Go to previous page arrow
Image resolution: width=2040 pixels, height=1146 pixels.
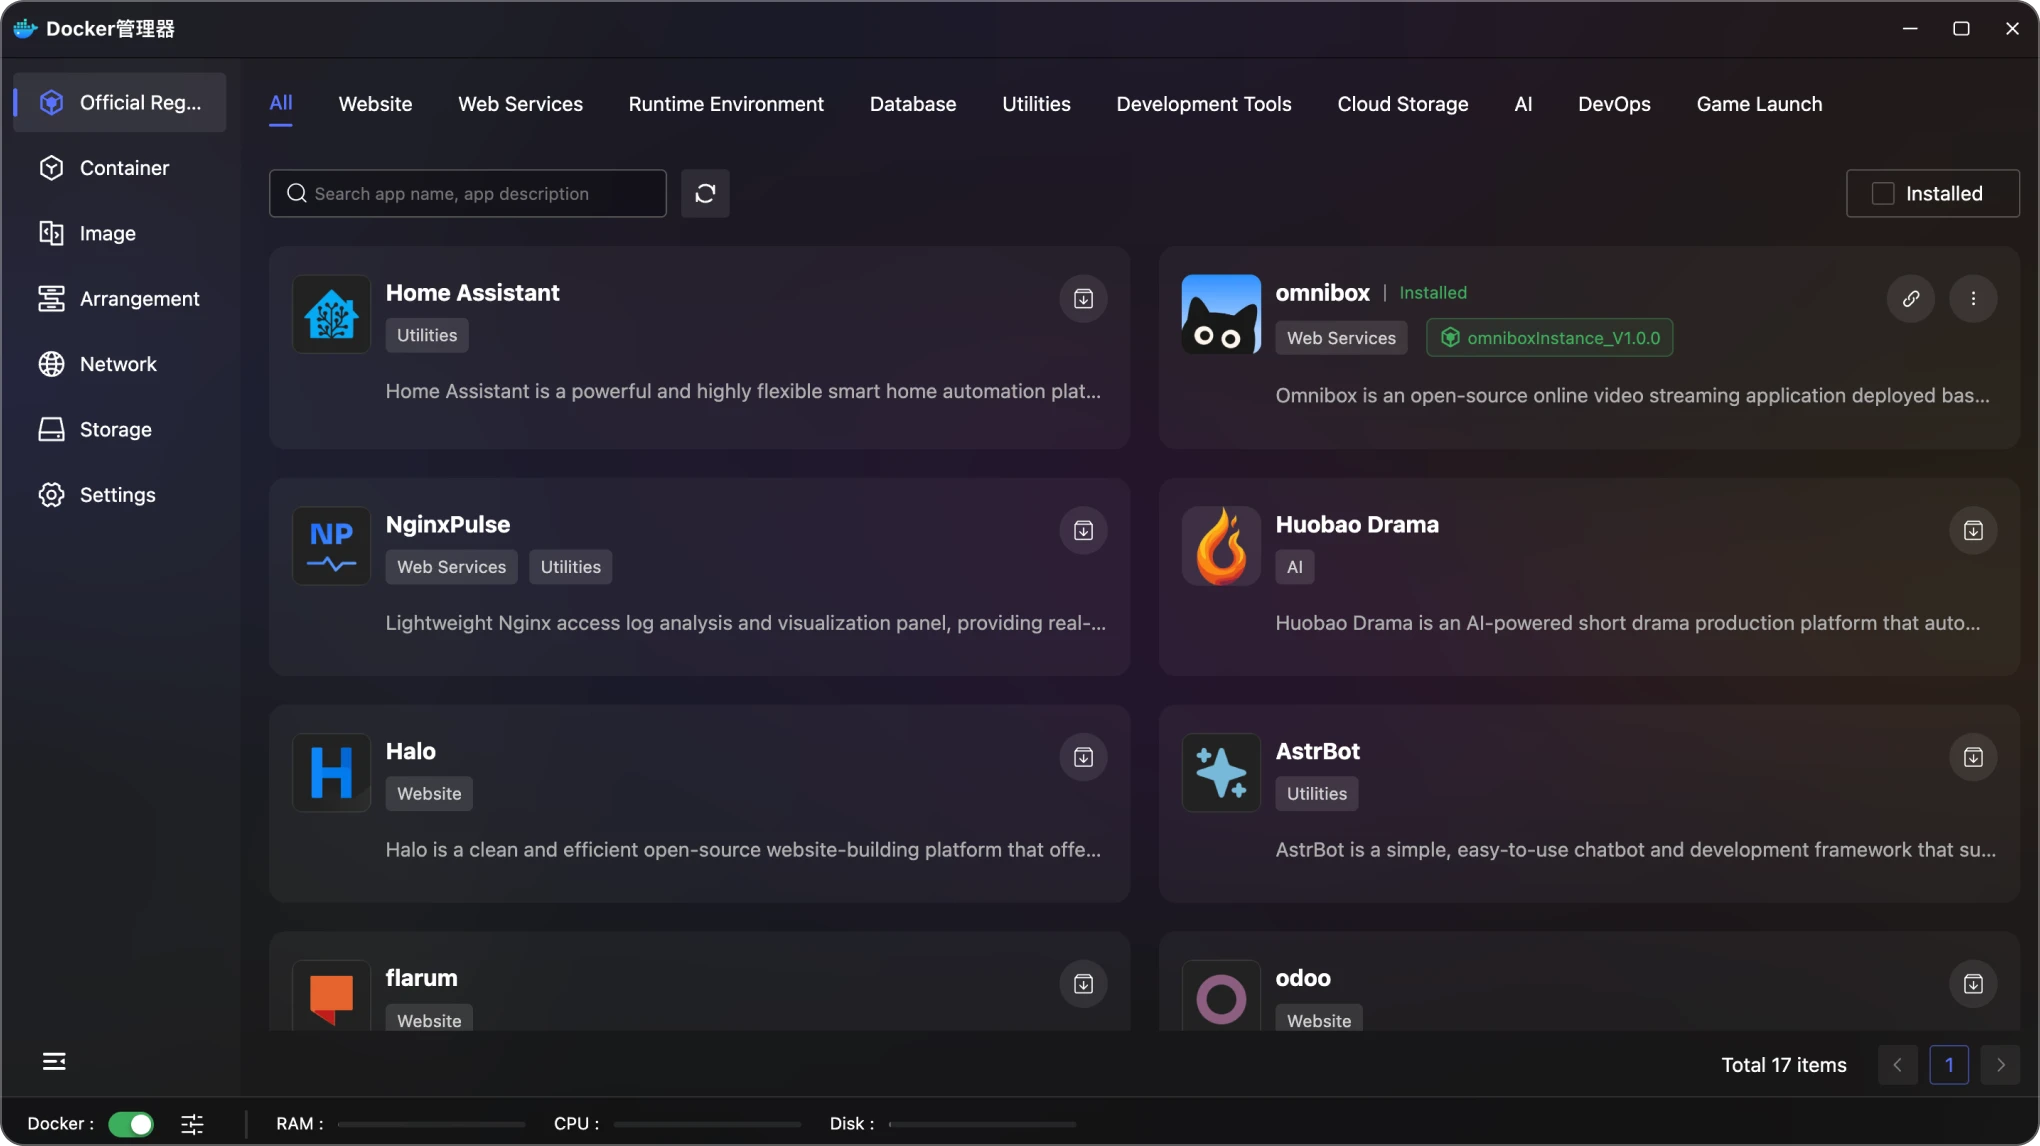click(1897, 1065)
